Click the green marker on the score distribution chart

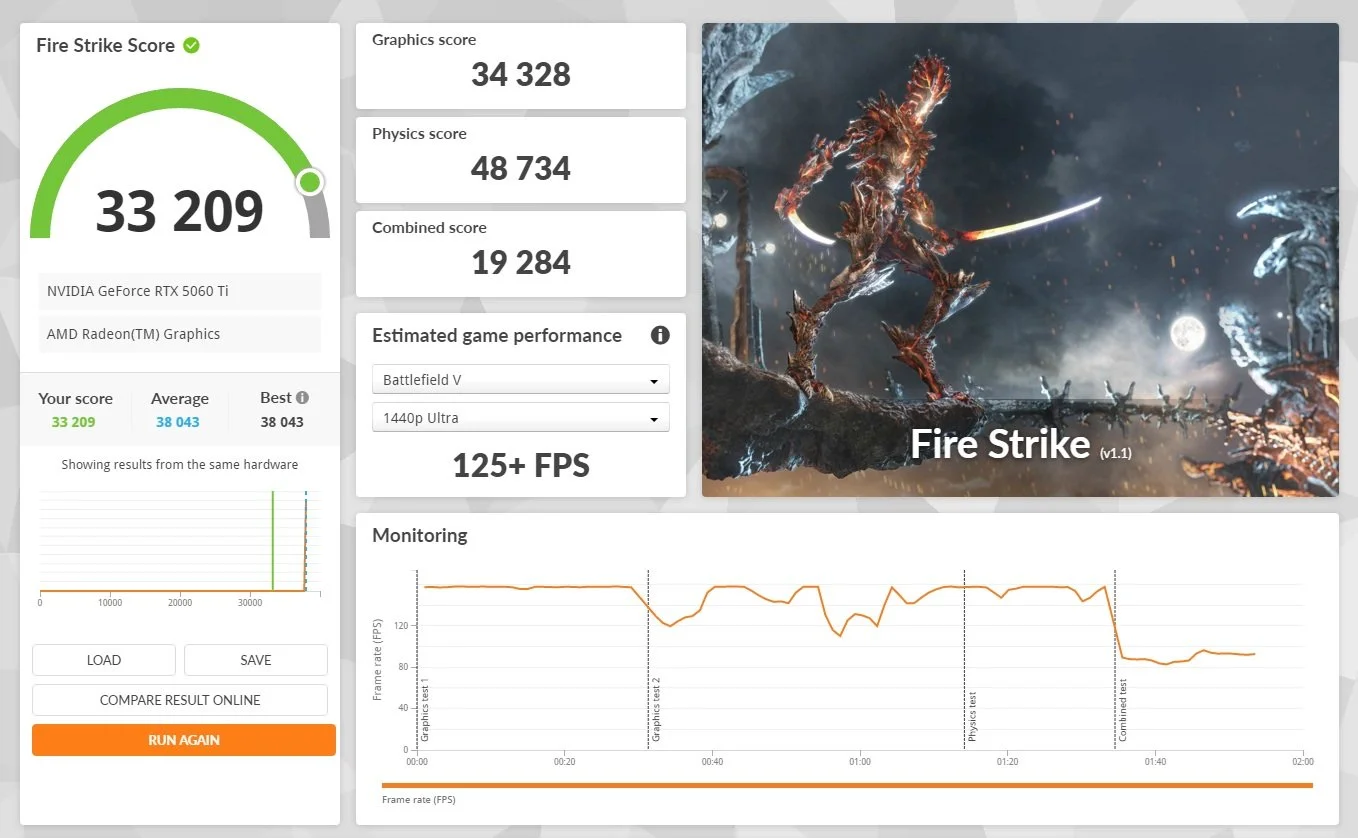point(273,540)
